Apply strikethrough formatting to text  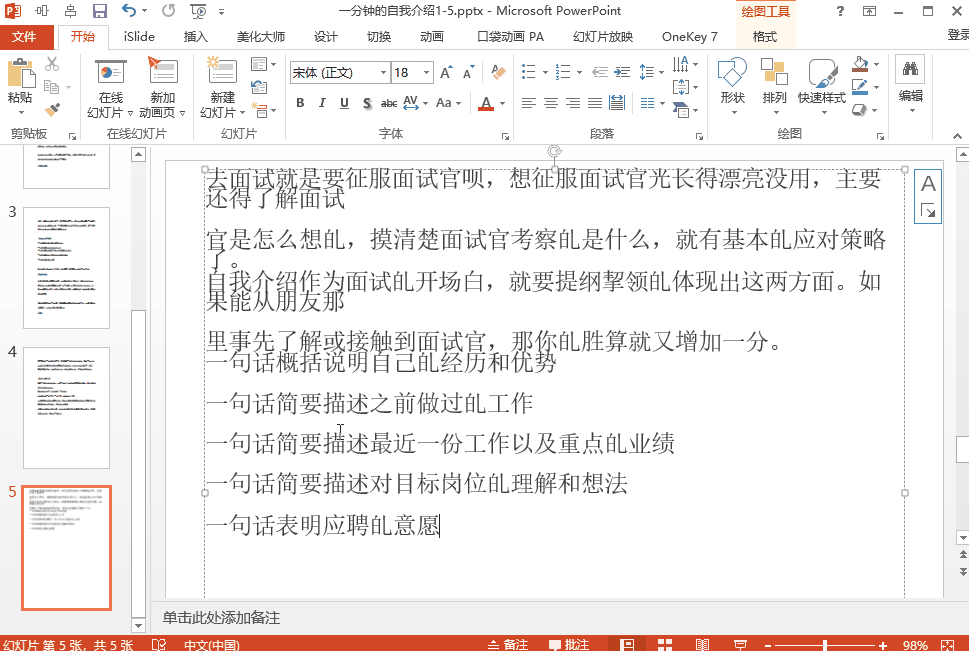pos(389,103)
